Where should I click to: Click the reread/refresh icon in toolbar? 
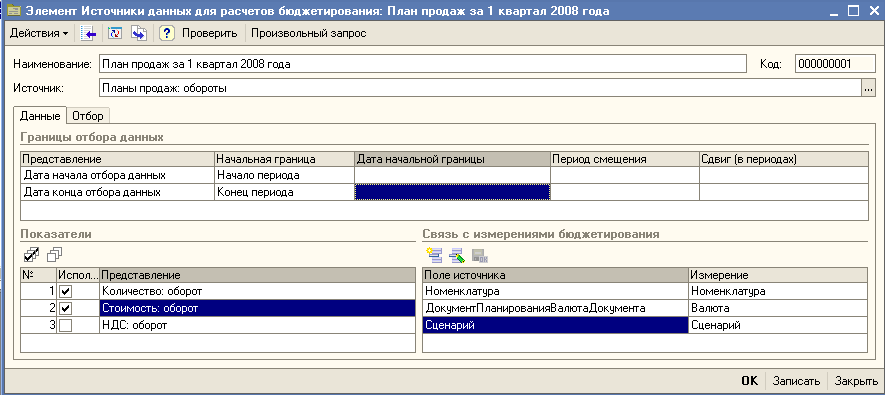click(115, 33)
